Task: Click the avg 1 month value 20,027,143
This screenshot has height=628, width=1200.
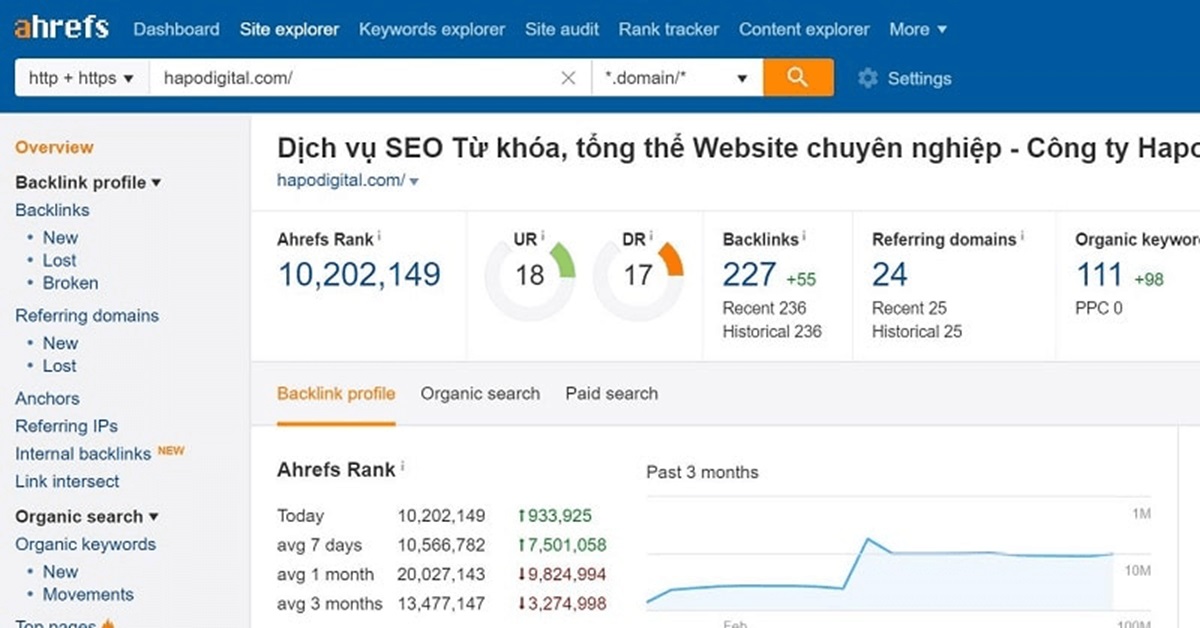Action: click(x=441, y=574)
